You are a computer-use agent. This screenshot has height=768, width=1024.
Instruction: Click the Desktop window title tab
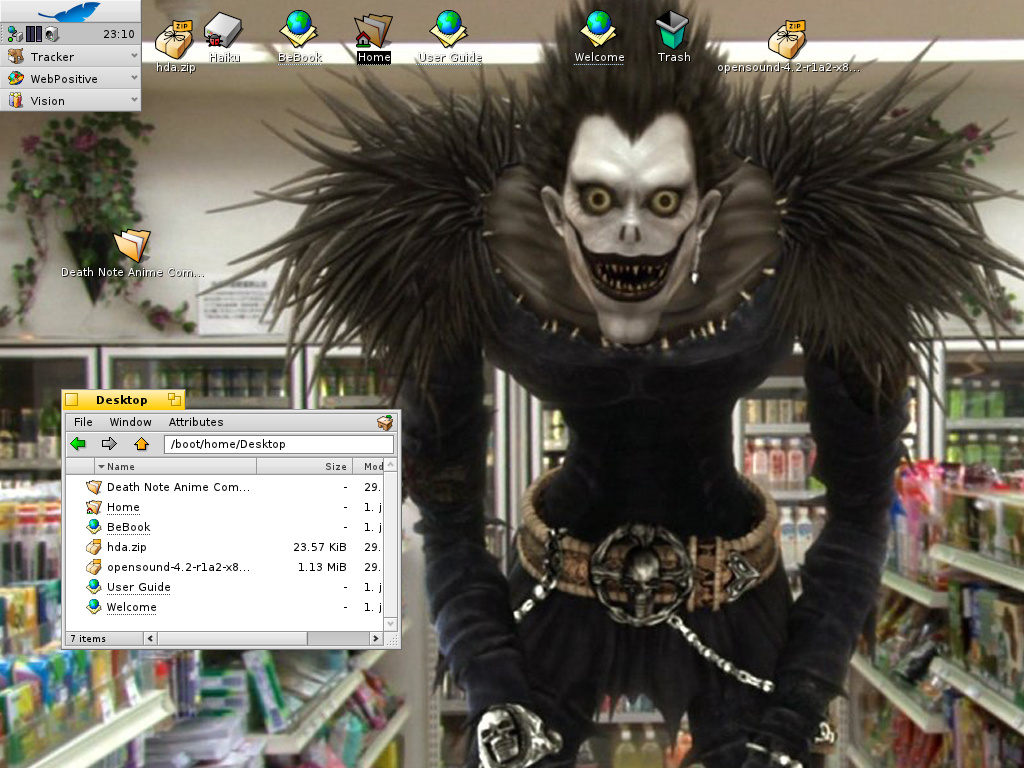coord(122,400)
